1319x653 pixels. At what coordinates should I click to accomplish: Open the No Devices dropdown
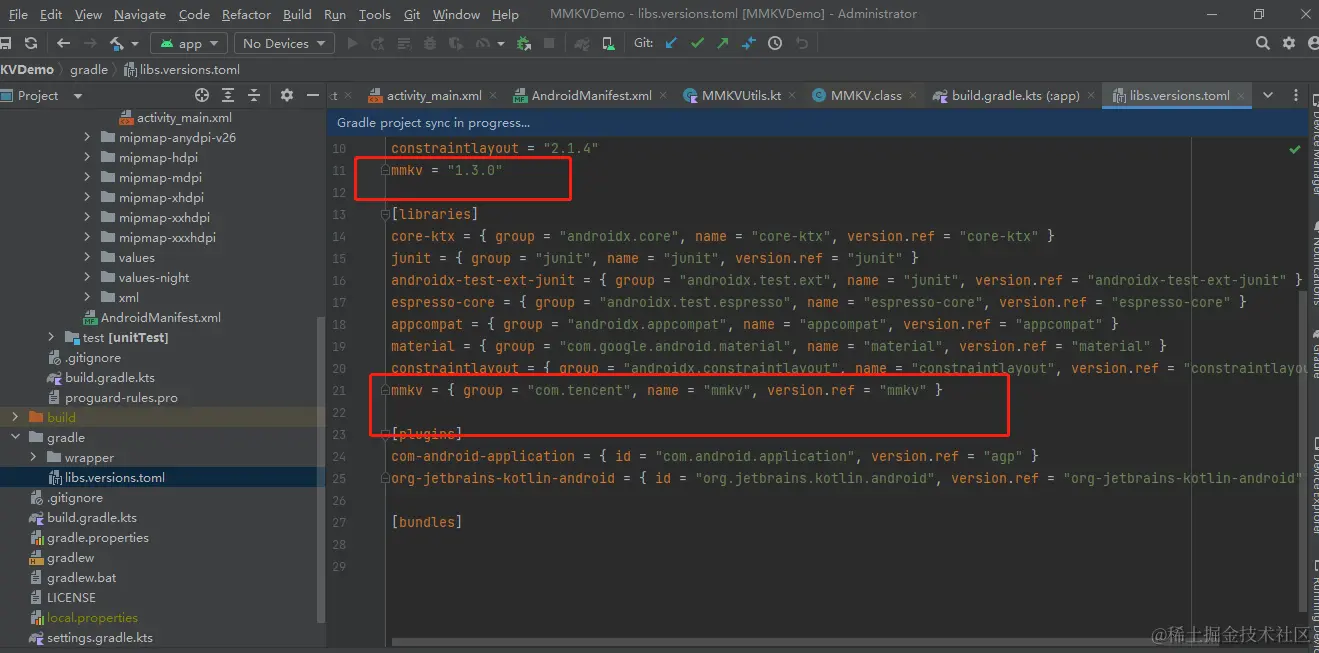coord(284,43)
